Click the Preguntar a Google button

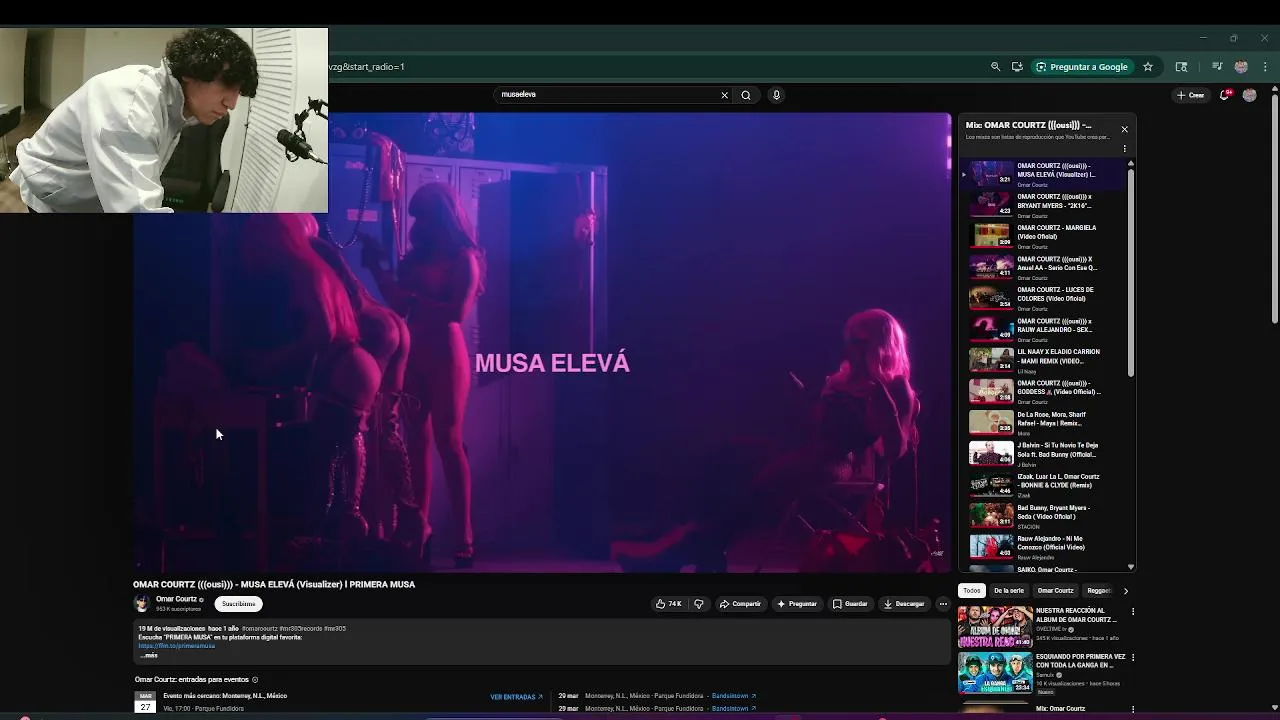(1082, 67)
